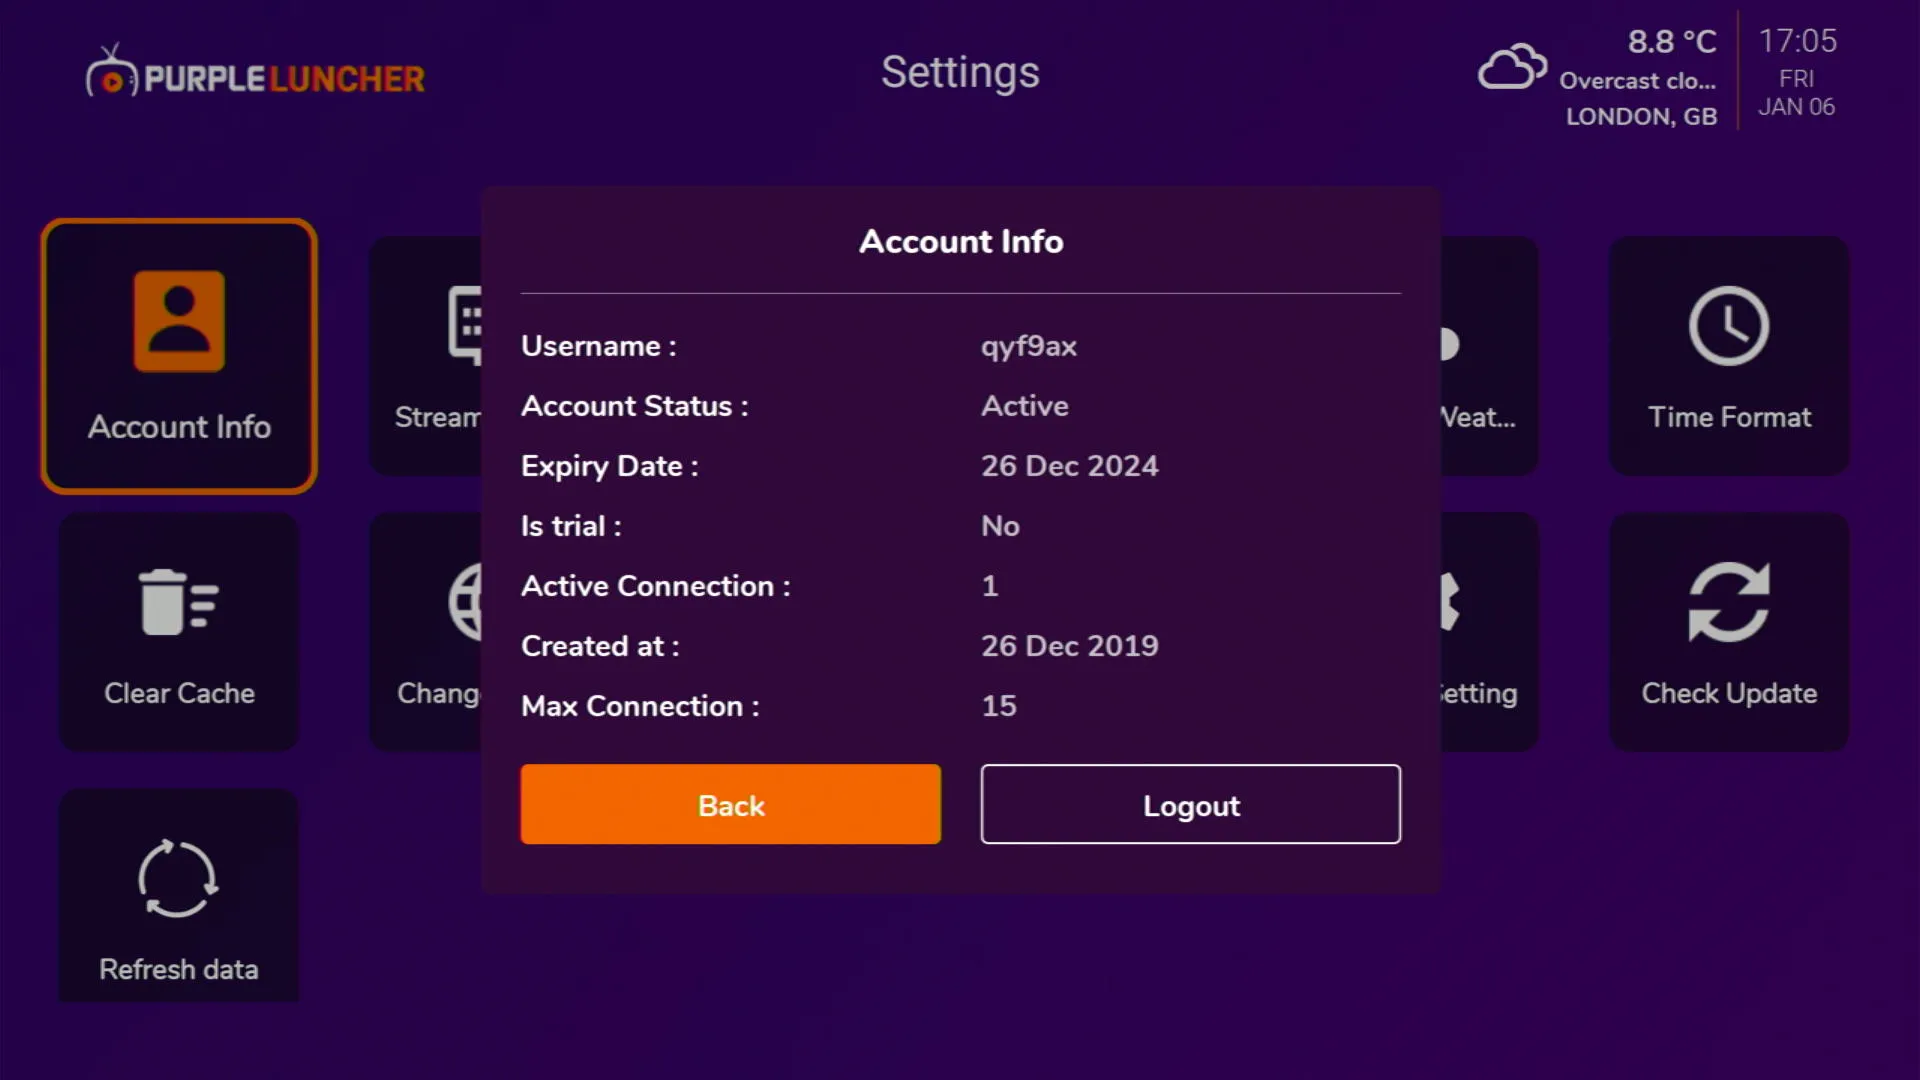Click the Refresh data circular arrows icon
The width and height of the screenshot is (1920, 1080).
[178, 879]
